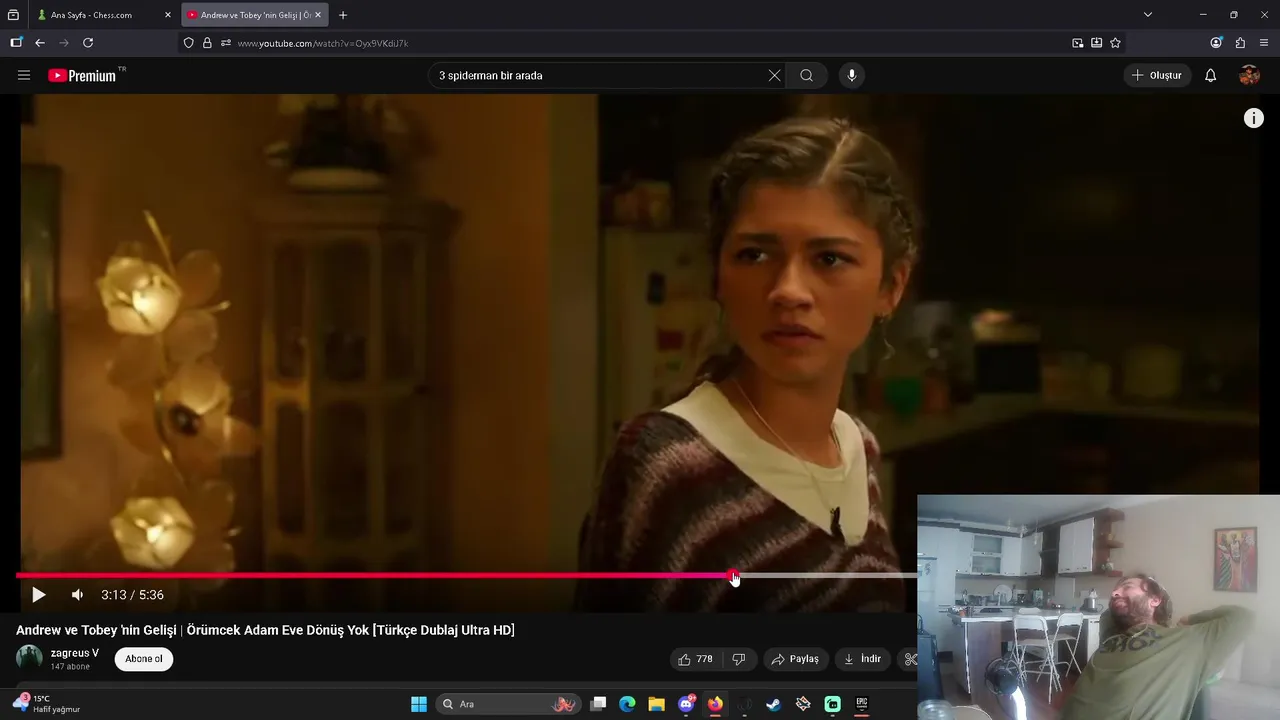The width and height of the screenshot is (1280, 720).
Task: Click the Firefox taskbar icon
Action: (x=715, y=704)
